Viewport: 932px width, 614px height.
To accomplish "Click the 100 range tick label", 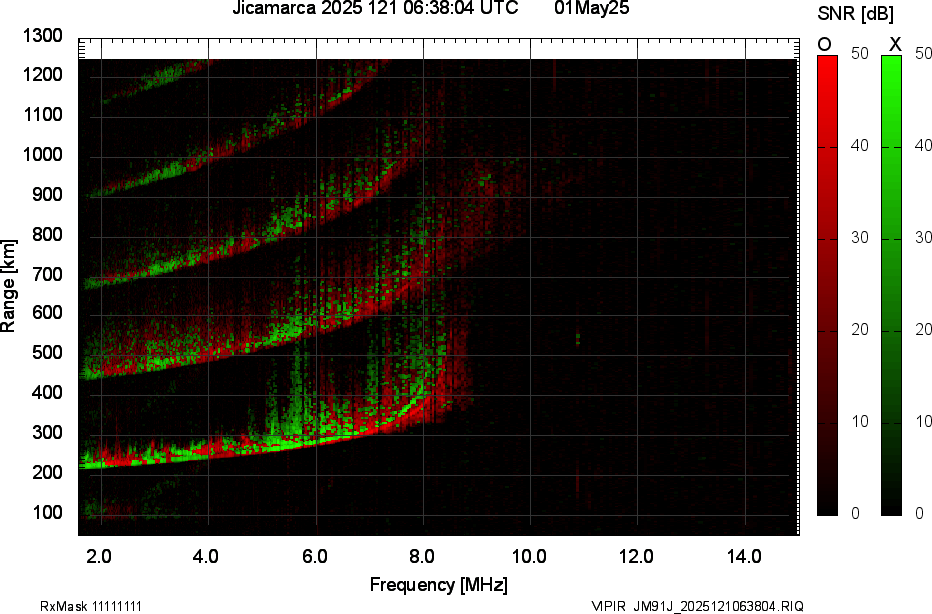I will click(48, 512).
